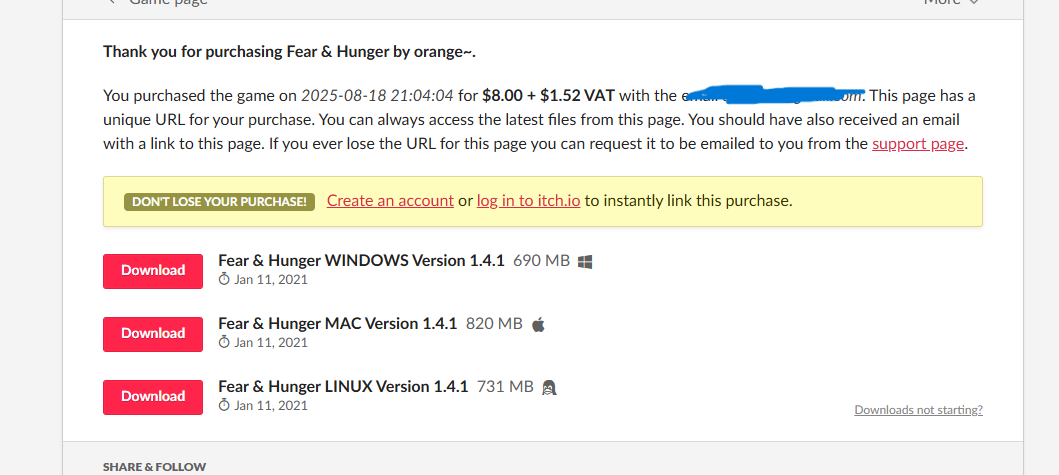This screenshot has height=475, width=1059.
Task: Click the Linux penguin icon beside 731 MB
Action: click(x=549, y=388)
